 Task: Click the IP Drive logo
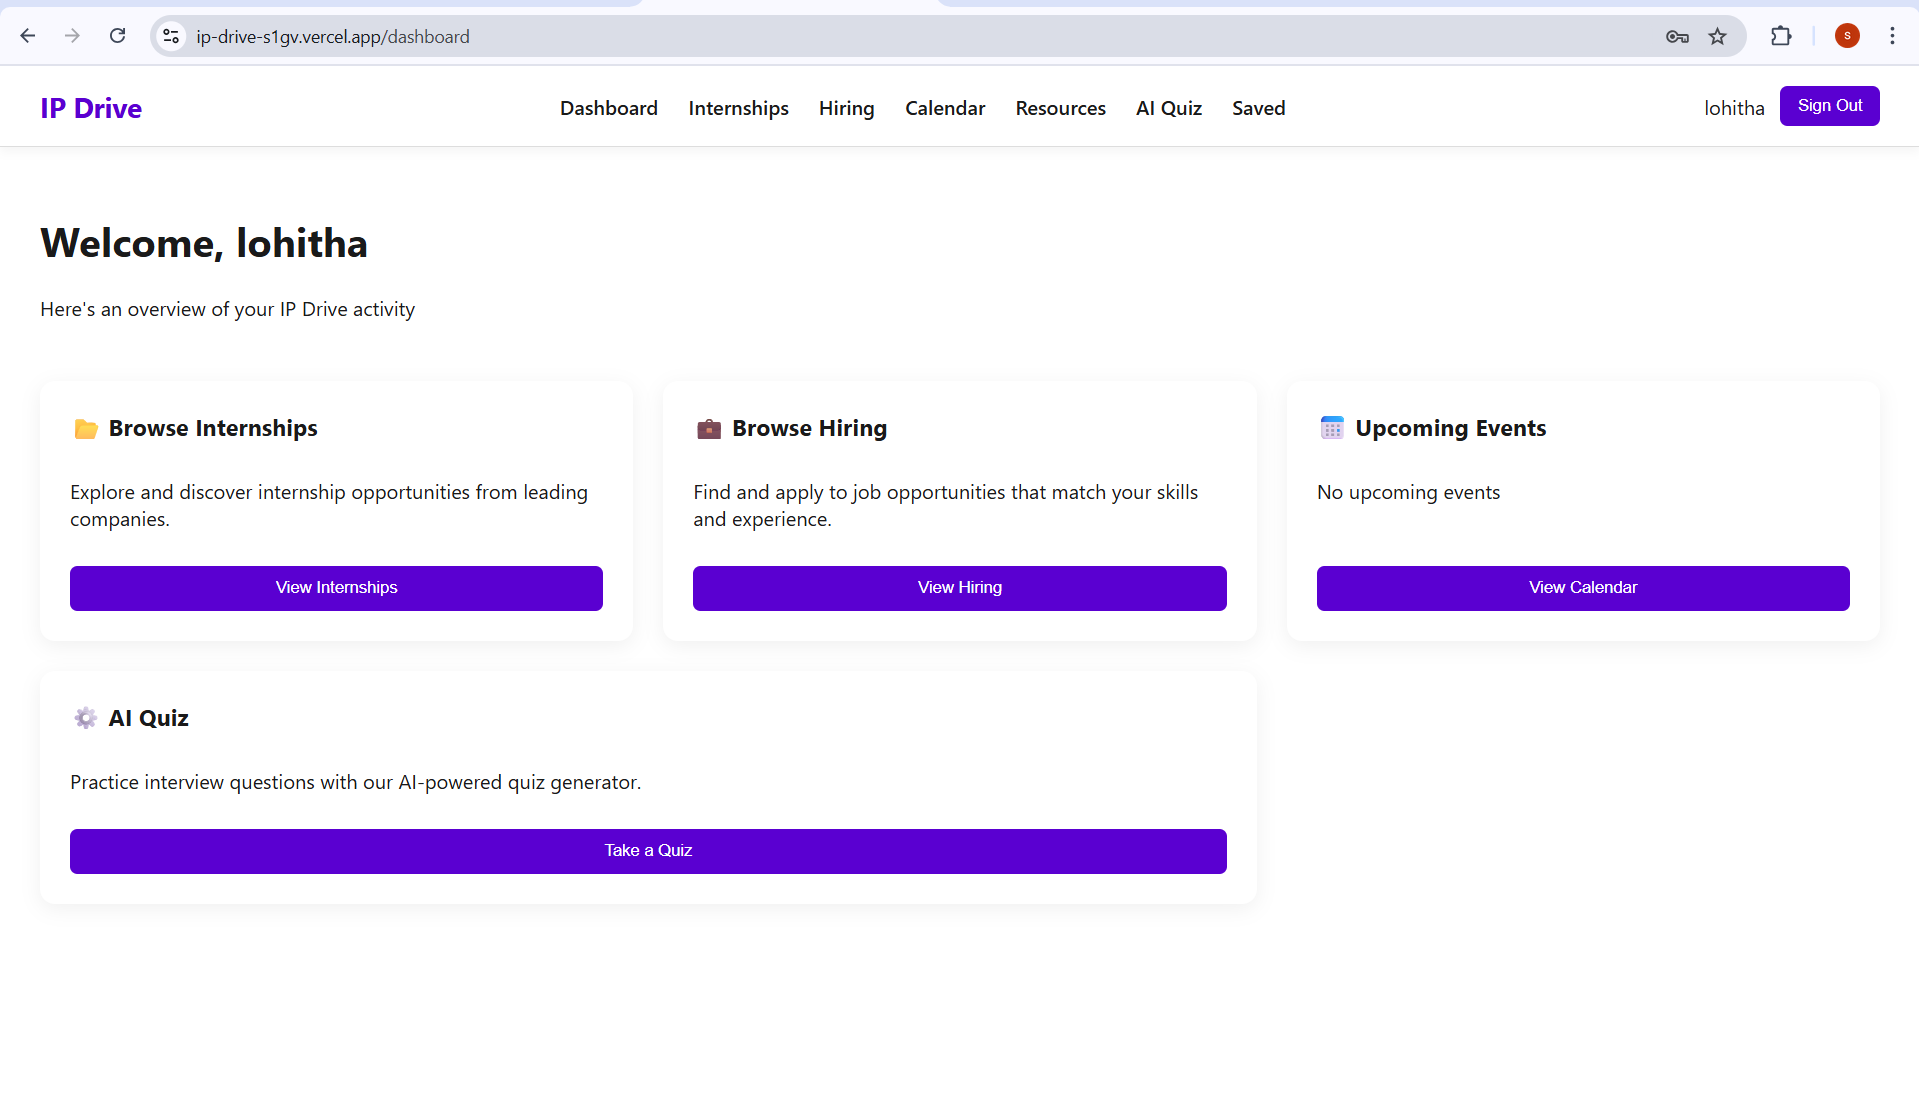(91, 108)
